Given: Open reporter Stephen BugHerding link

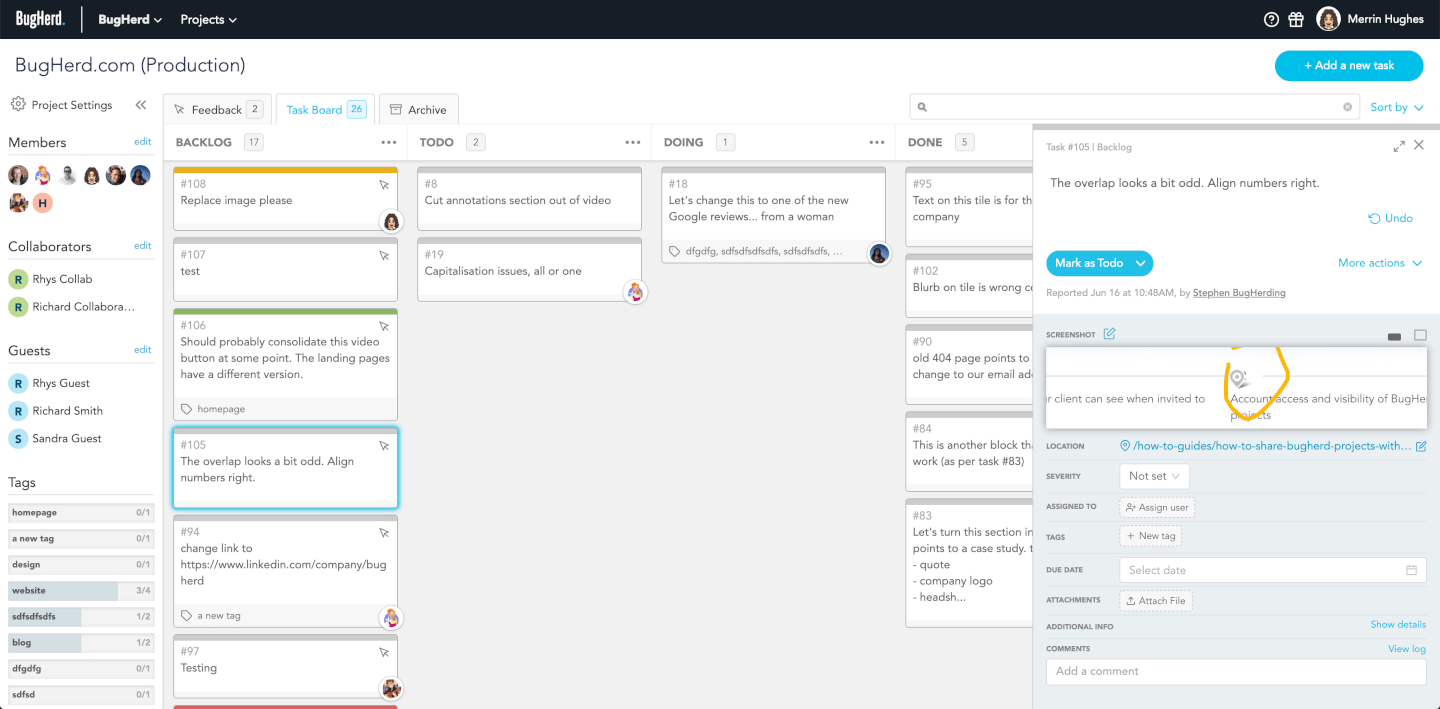Looking at the screenshot, I should (1239, 292).
